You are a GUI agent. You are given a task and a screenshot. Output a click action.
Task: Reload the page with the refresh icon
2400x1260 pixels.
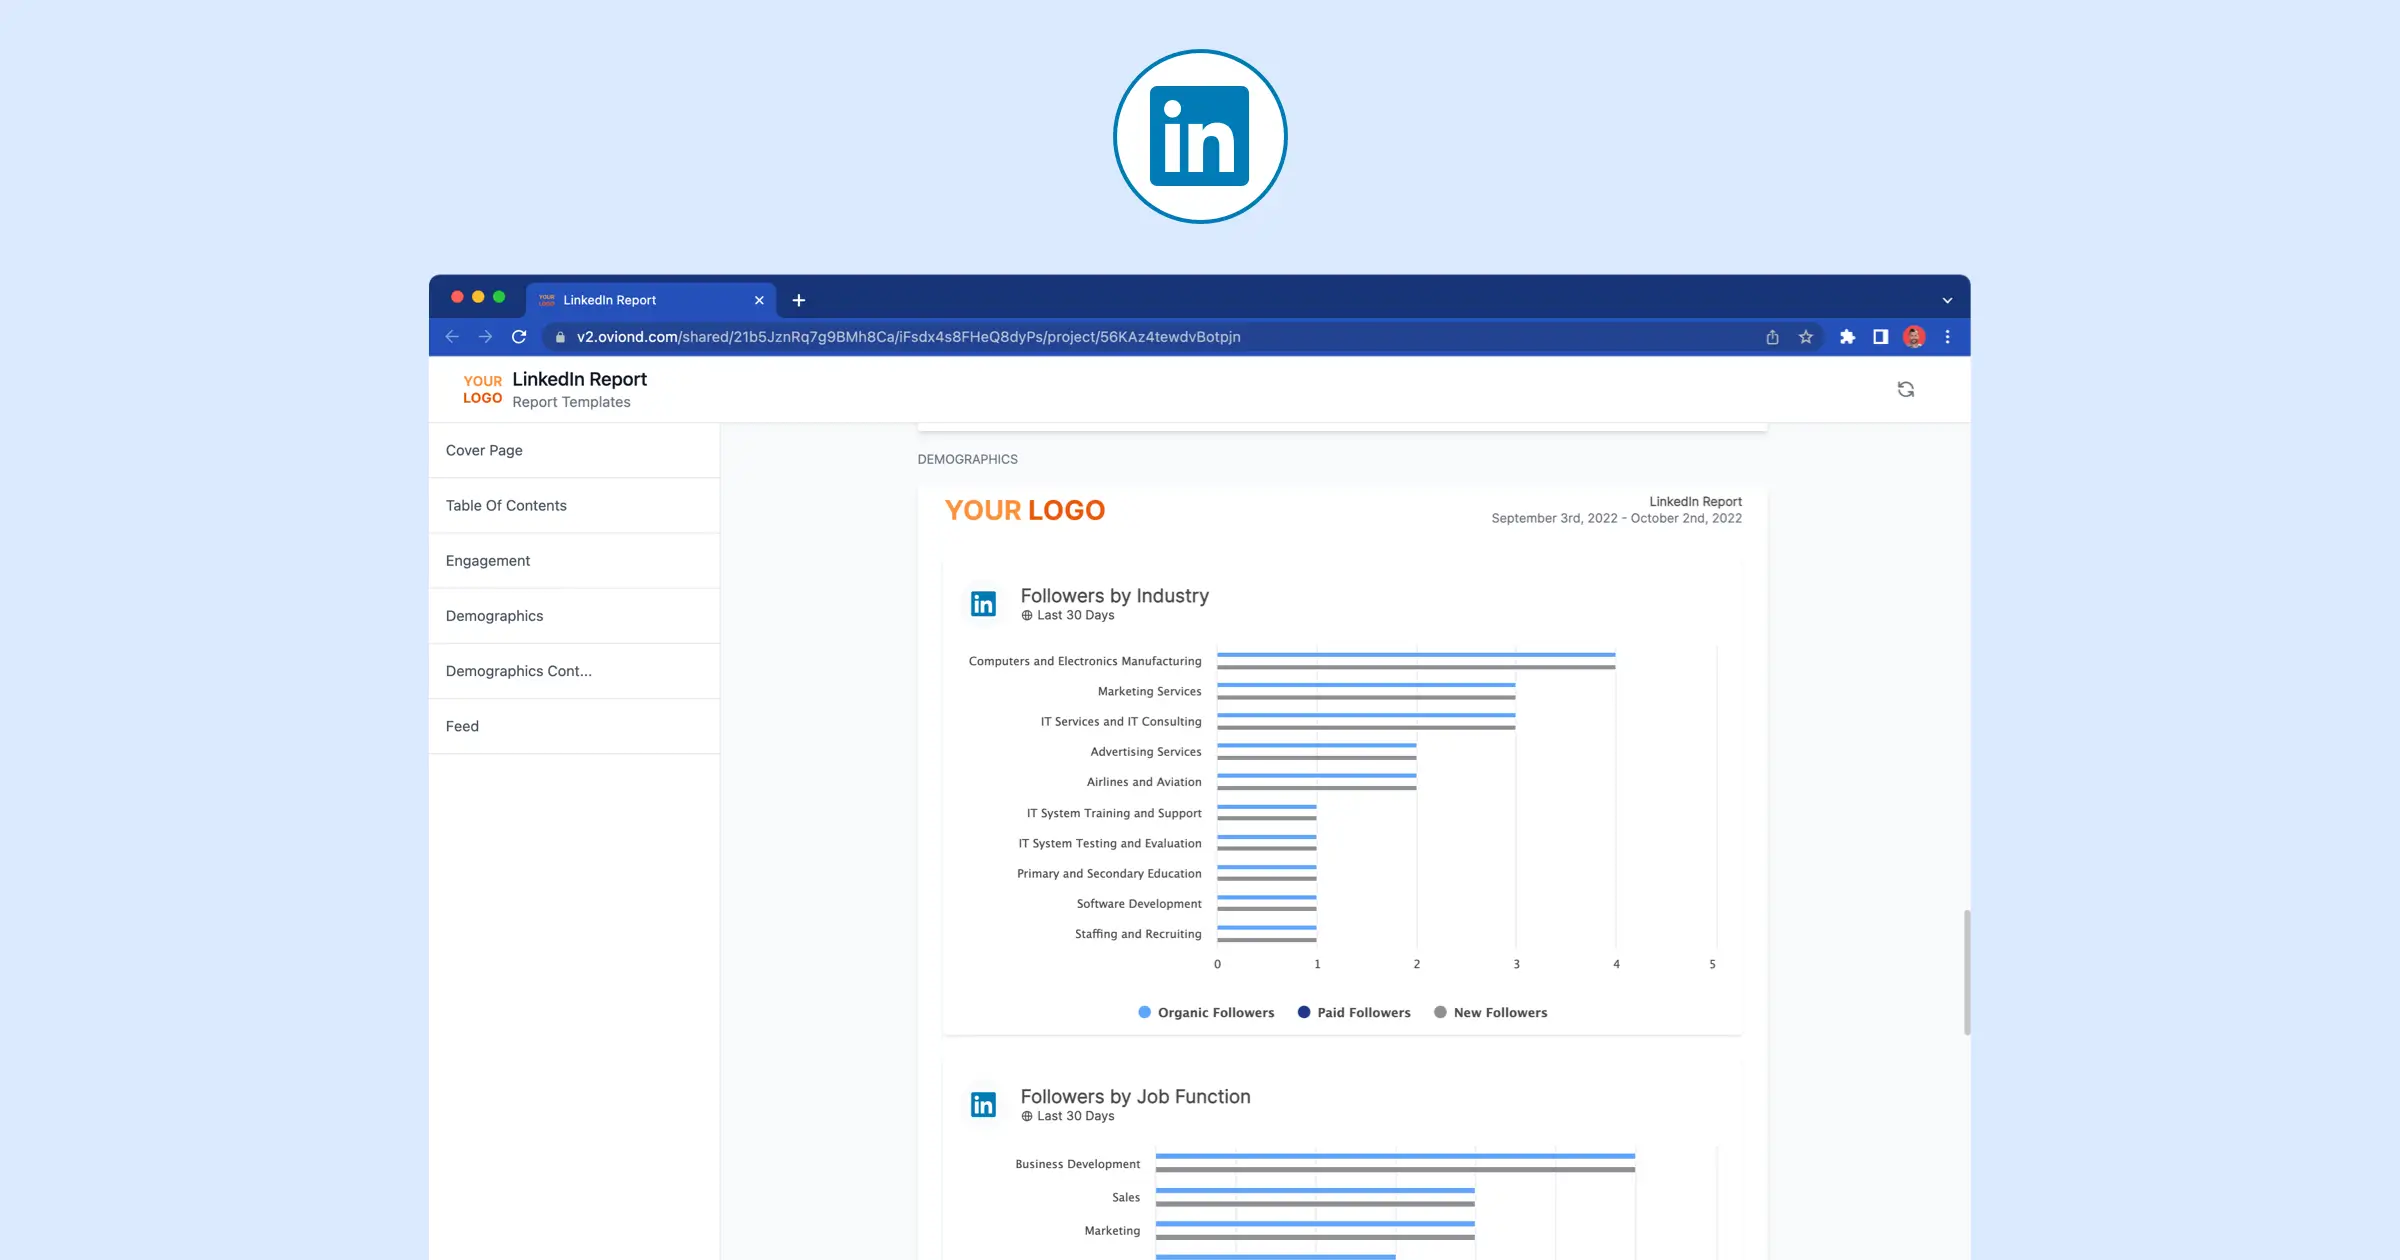tap(519, 337)
